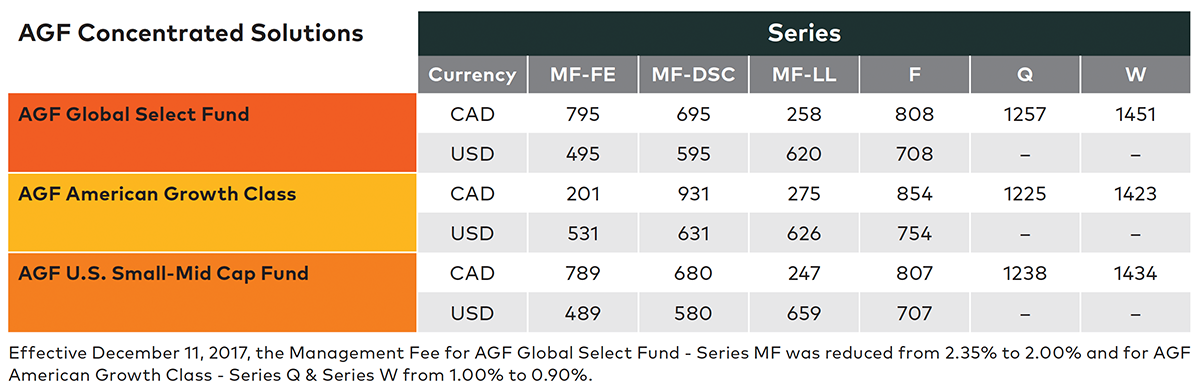
Task: Click the MF-FE column header
Action: pyautogui.click(x=581, y=74)
